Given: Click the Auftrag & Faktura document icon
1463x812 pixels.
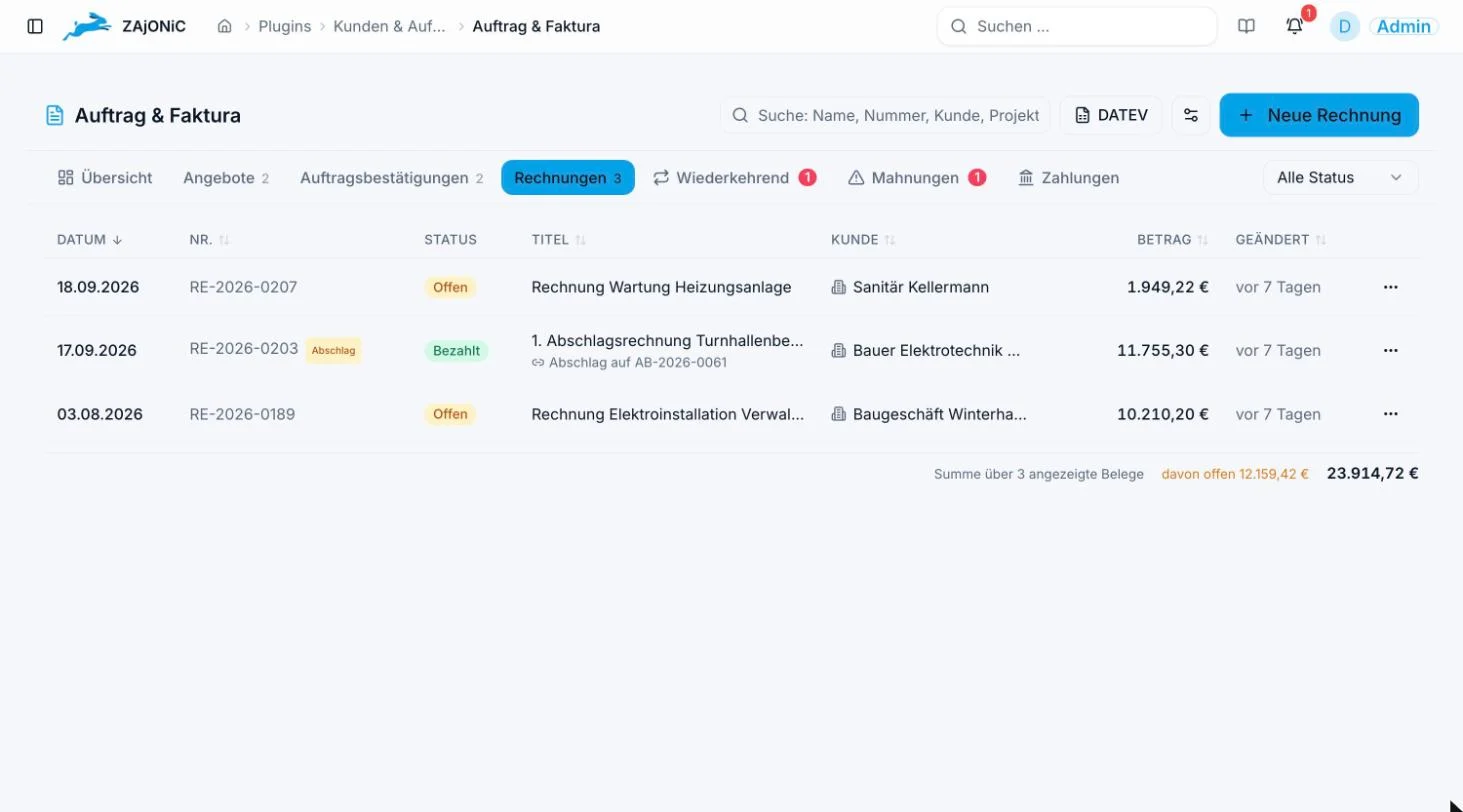Looking at the screenshot, I should [x=55, y=115].
